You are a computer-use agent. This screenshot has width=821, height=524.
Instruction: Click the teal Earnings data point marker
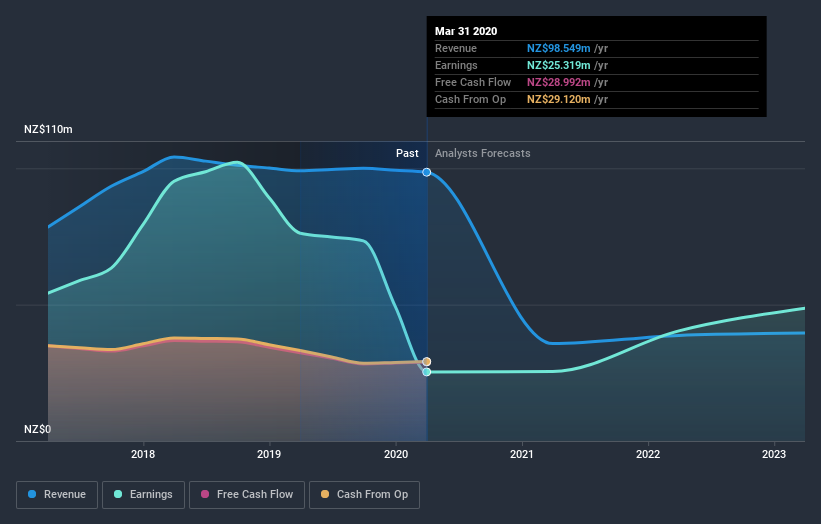427,372
